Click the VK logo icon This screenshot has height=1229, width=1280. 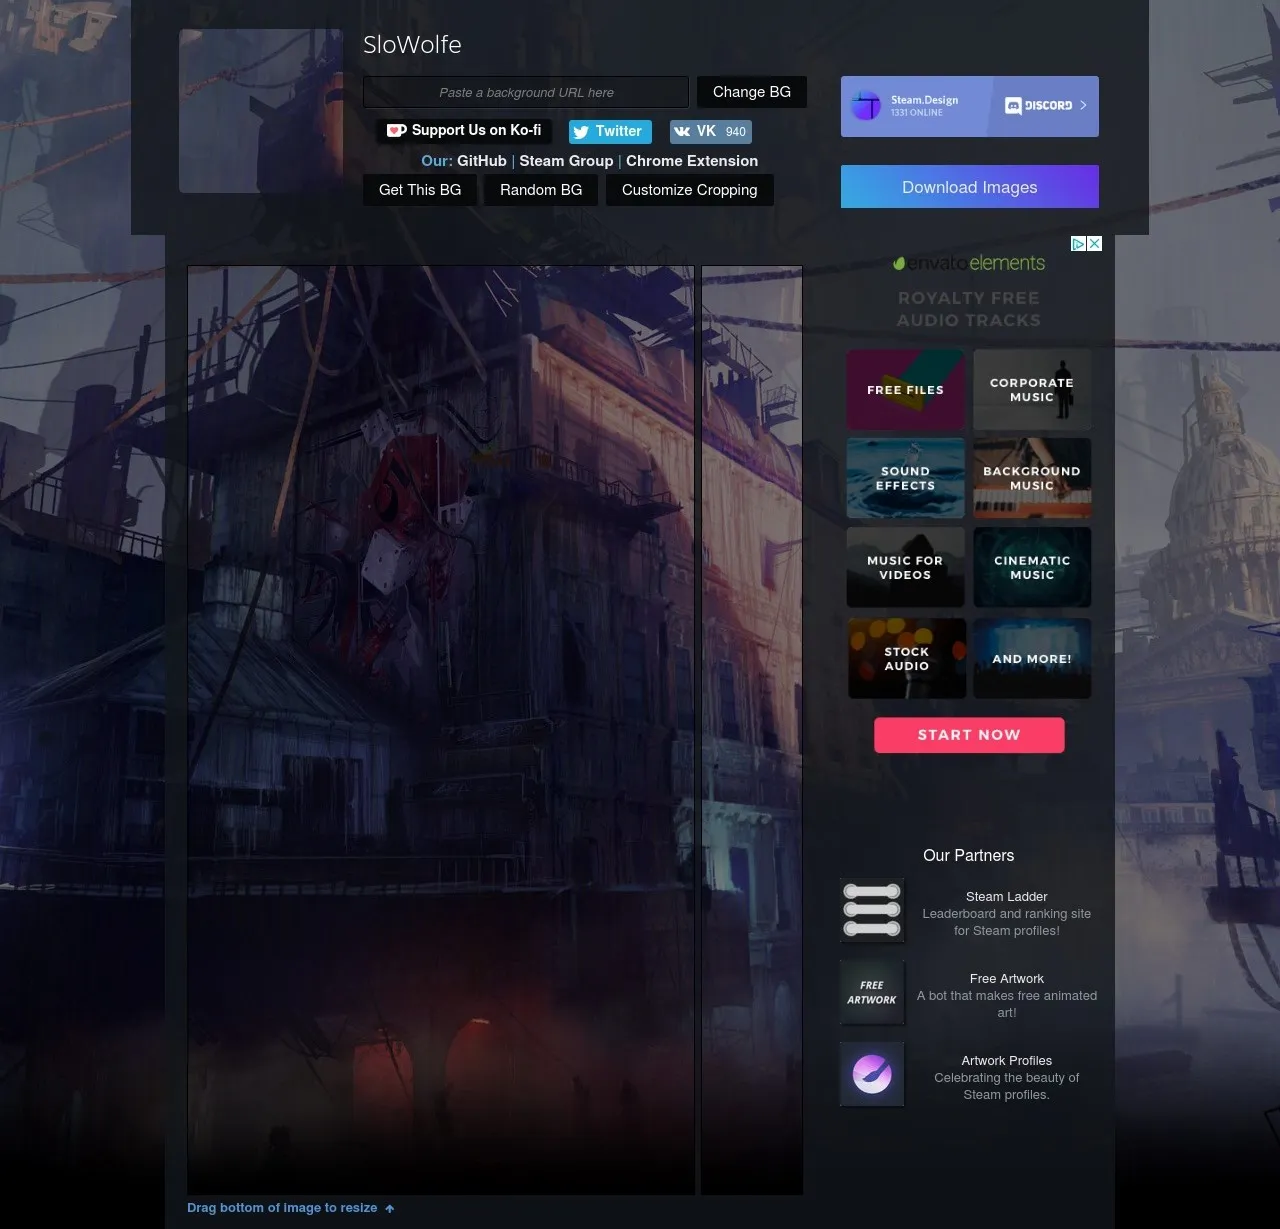point(682,132)
